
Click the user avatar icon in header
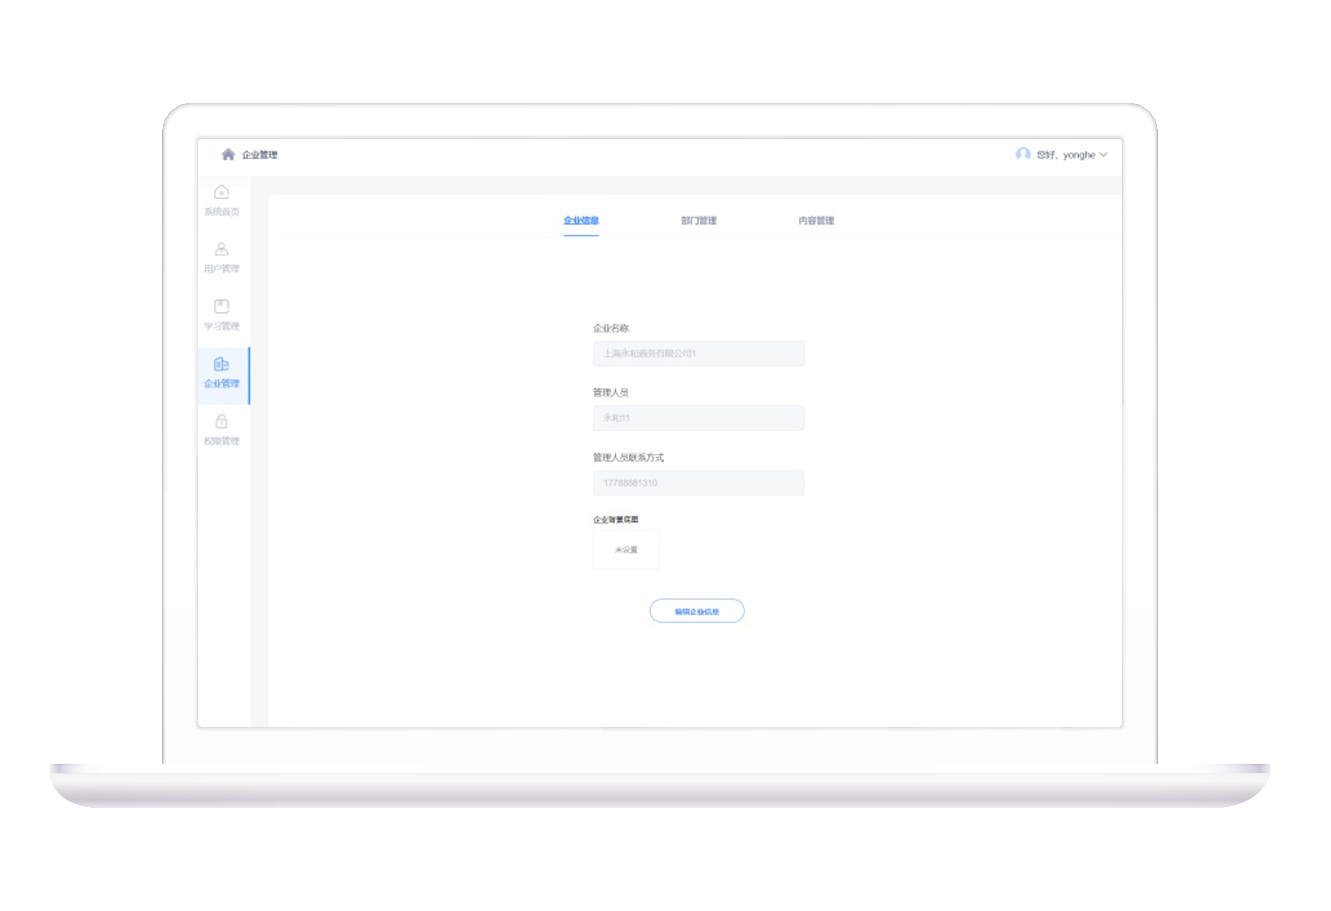pyautogui.click(x=1023, y=154)
